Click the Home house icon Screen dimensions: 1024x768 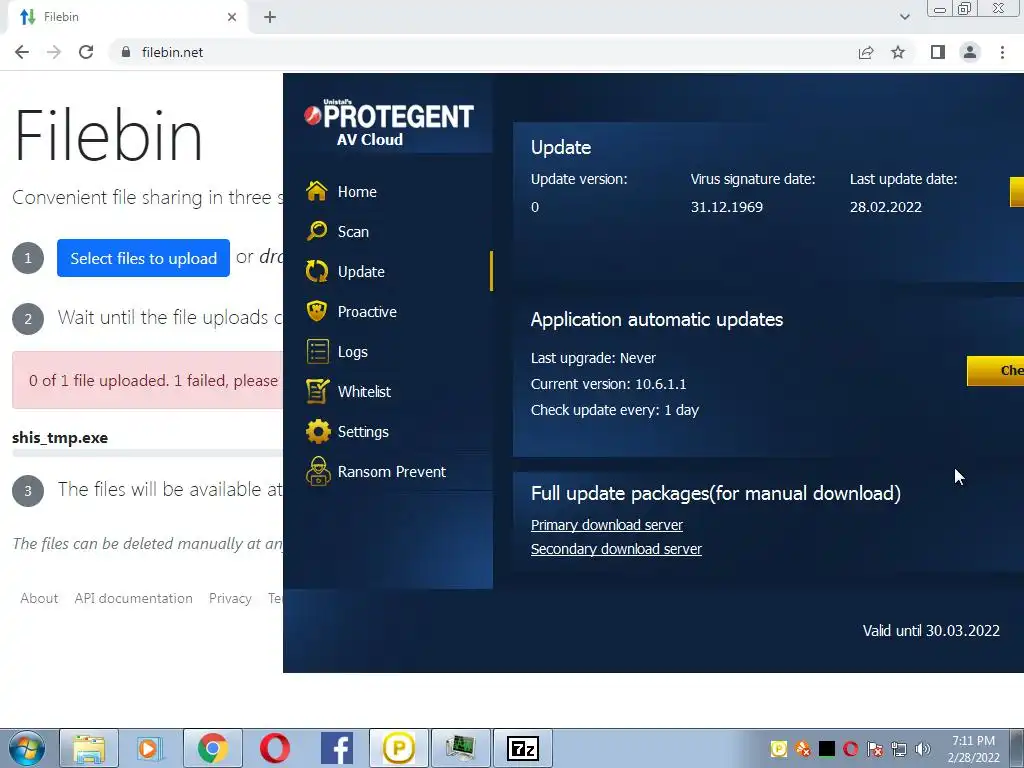(x=317, y=191)
